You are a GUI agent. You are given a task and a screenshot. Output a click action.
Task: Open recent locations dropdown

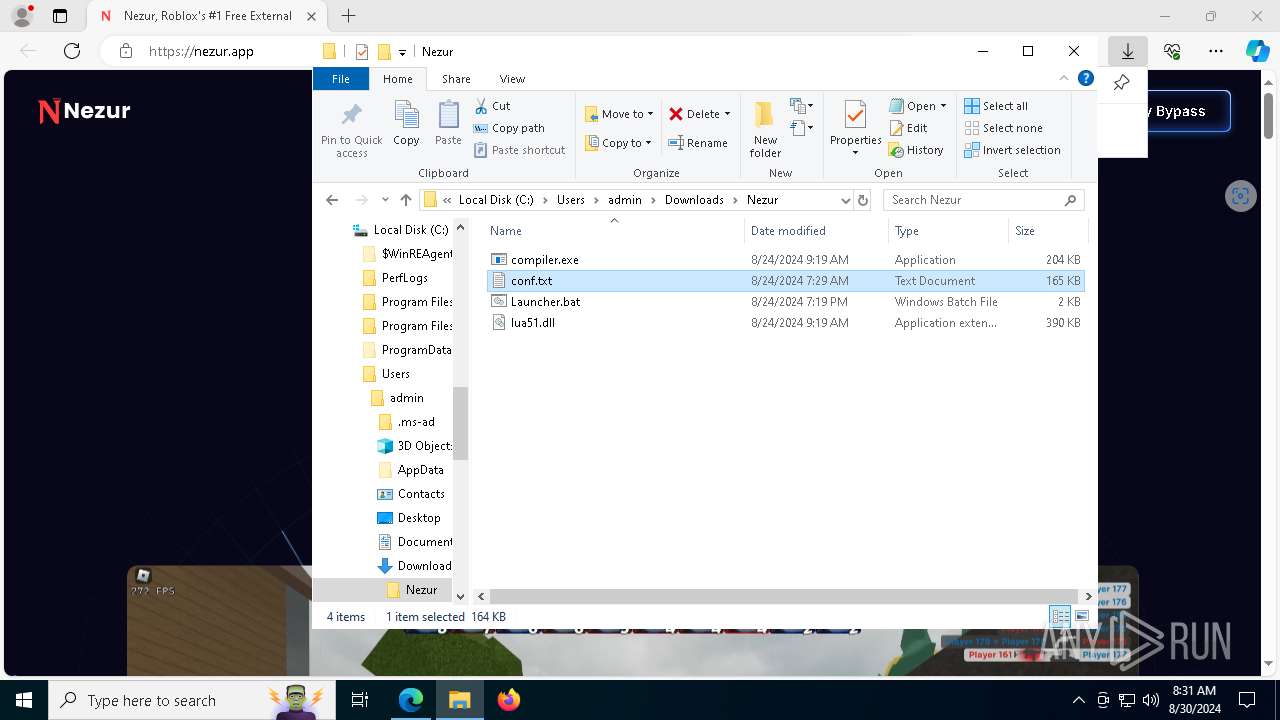tap(385, 200)
